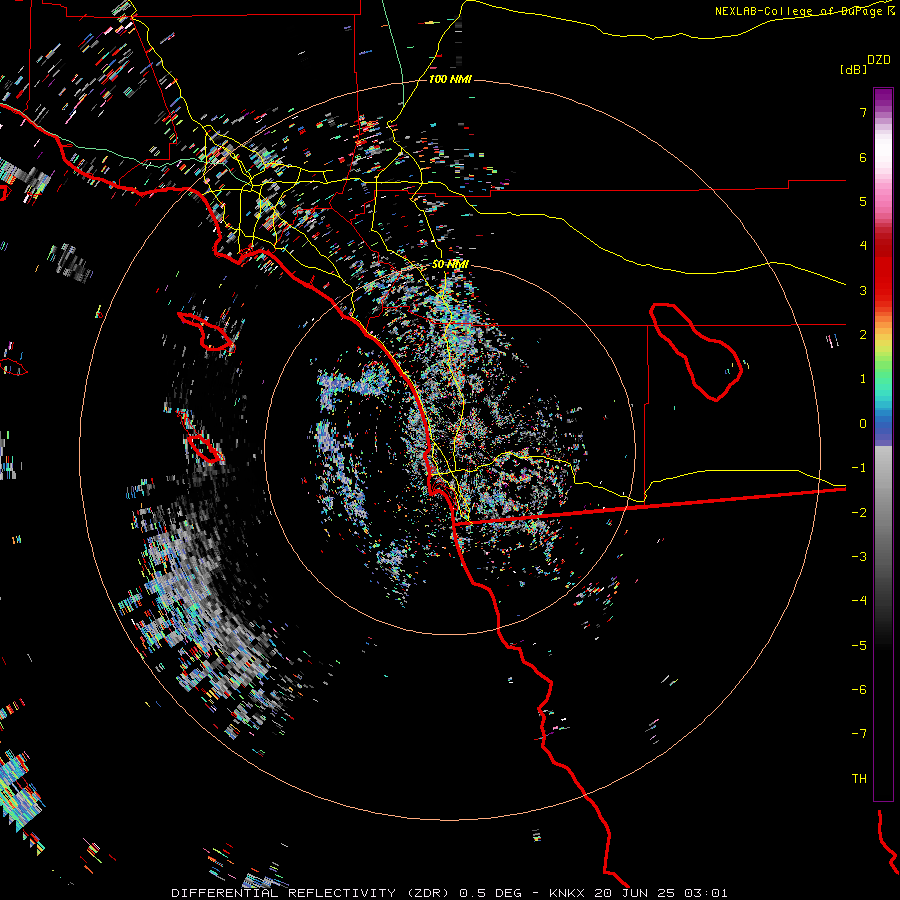Click the [dB] unit label
The width and height of the screenshot is (900, 900).
pos(853,69)
